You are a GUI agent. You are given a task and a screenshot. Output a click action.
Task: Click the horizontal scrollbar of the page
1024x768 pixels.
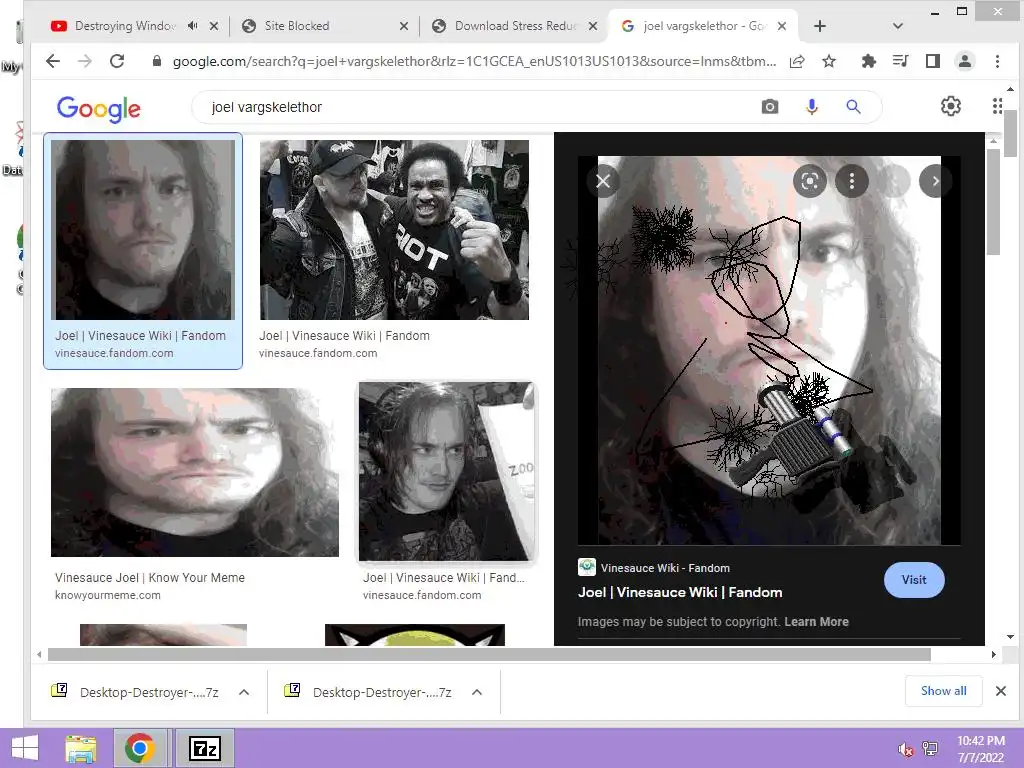pyautogui.click(x=489, y=654)
